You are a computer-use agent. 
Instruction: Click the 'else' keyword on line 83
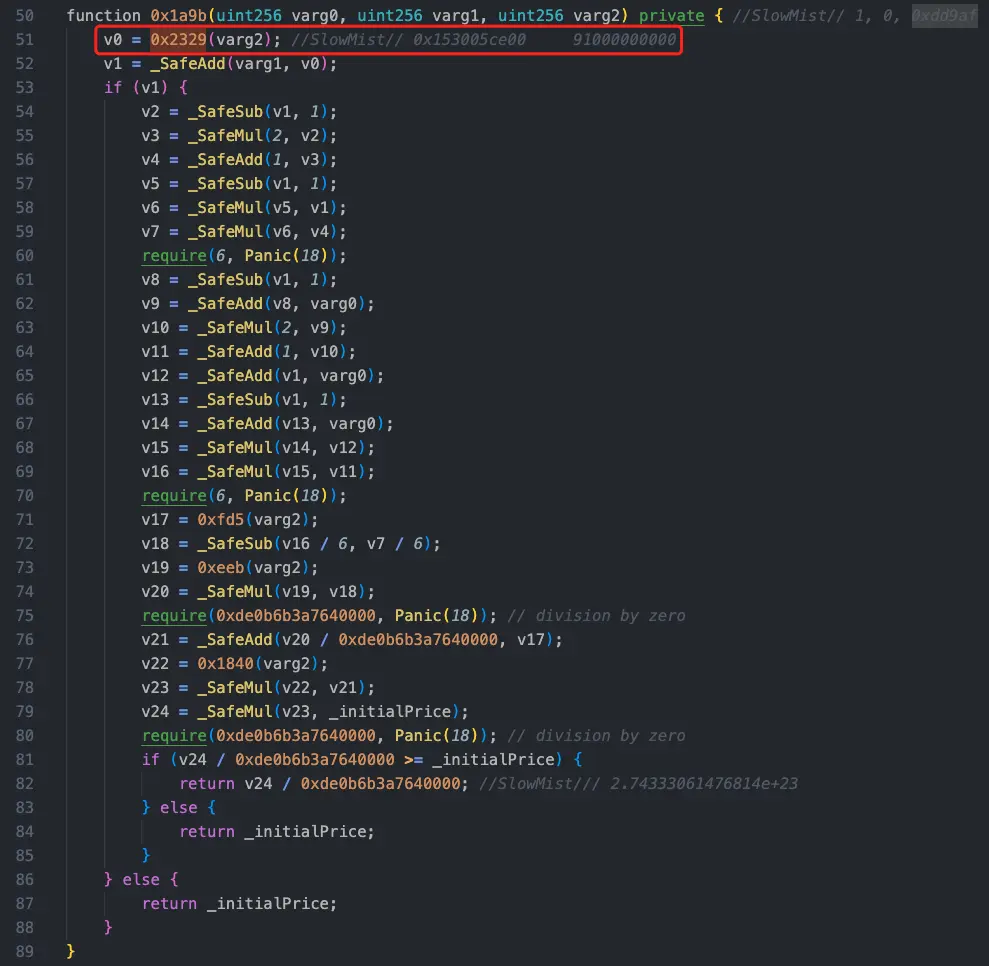point(178,807)
